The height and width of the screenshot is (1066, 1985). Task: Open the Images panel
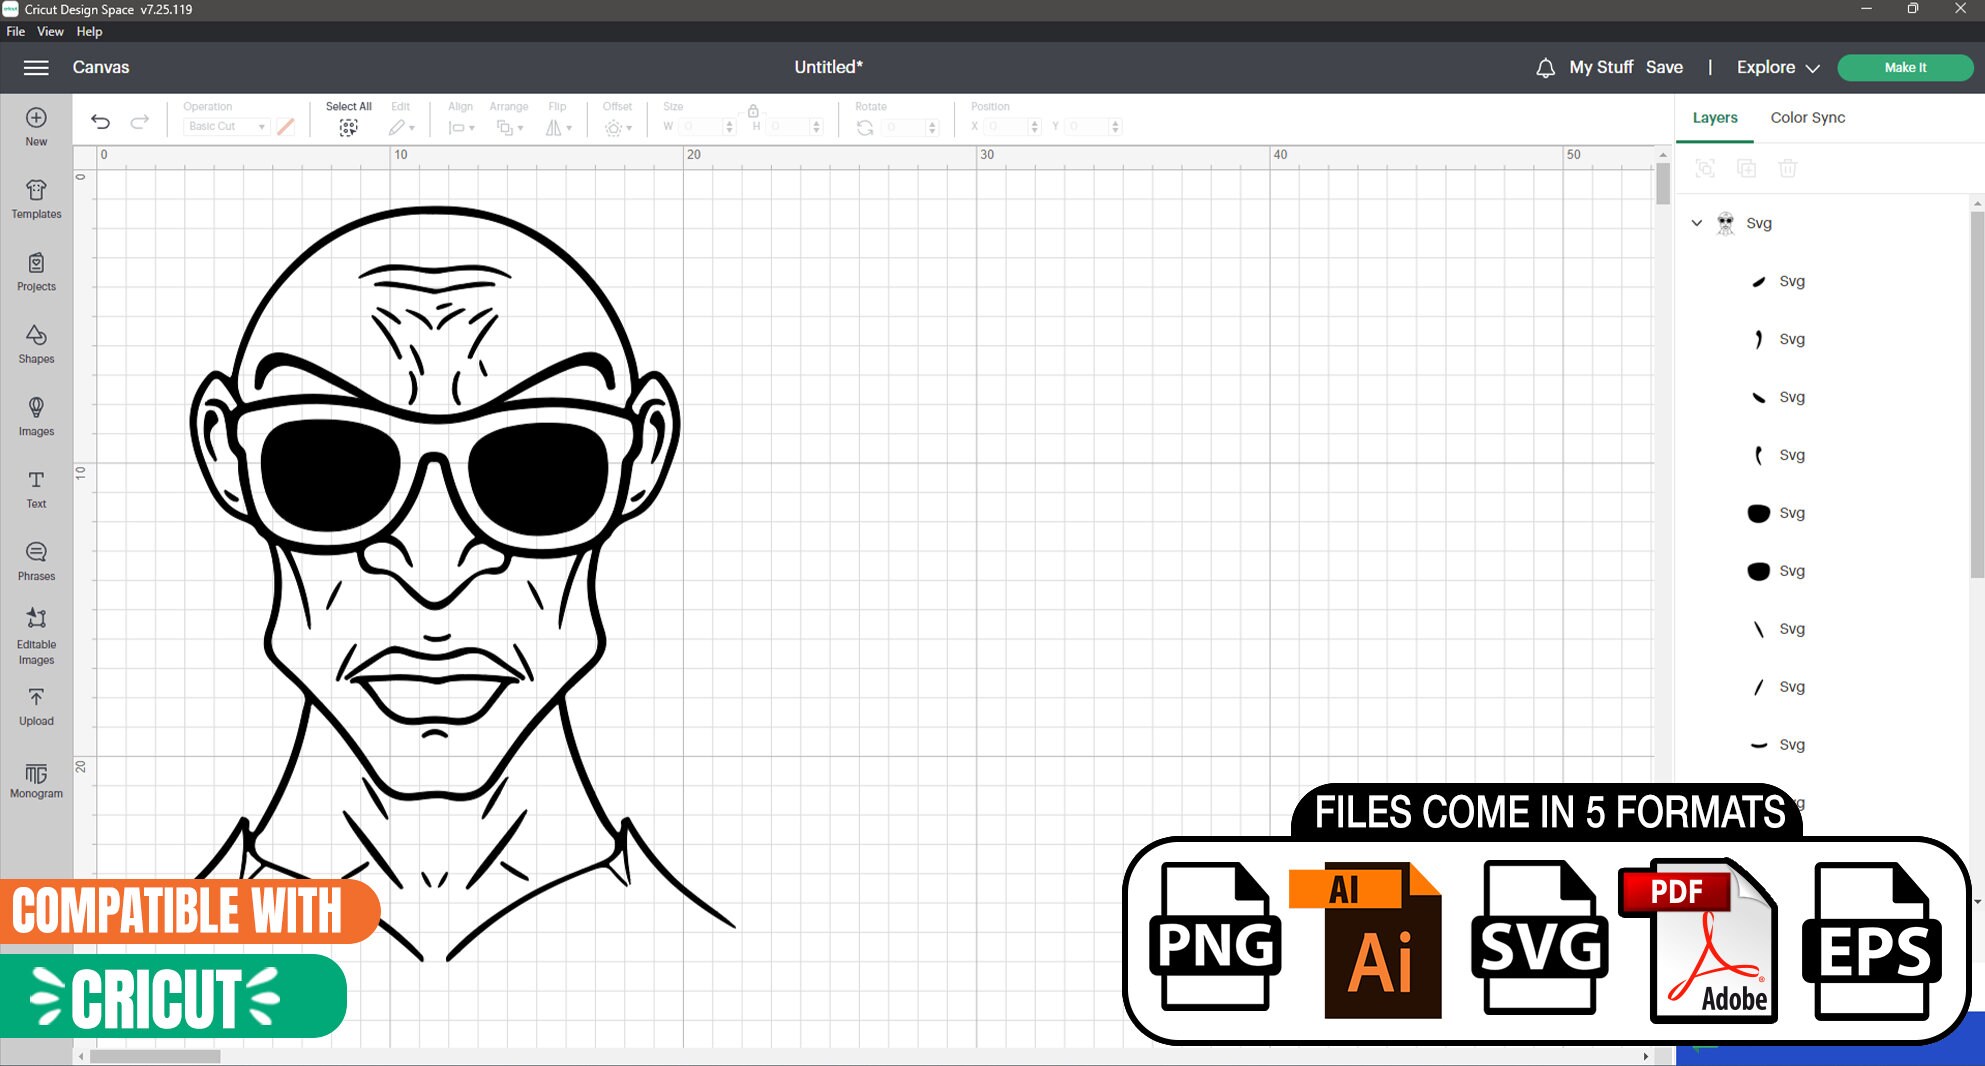tap(36, 415)
